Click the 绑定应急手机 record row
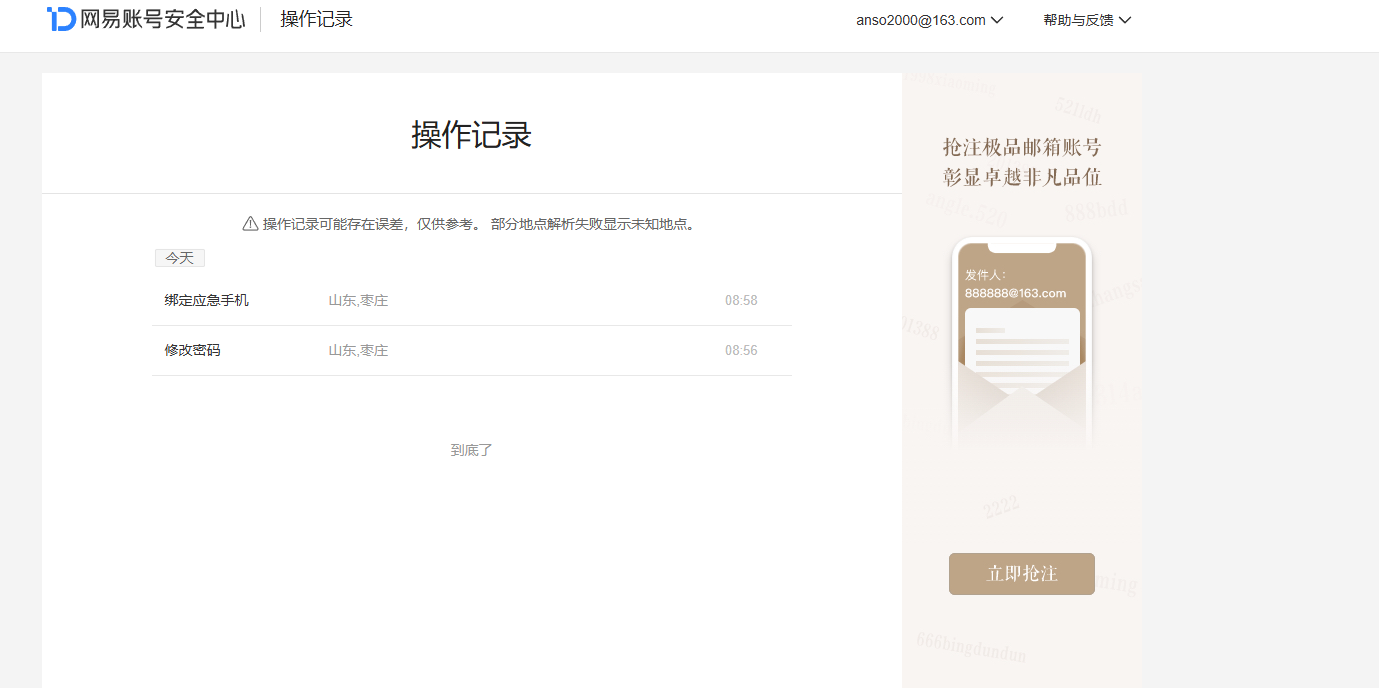This screenshot has height=688, width=1379. [472, 300]
